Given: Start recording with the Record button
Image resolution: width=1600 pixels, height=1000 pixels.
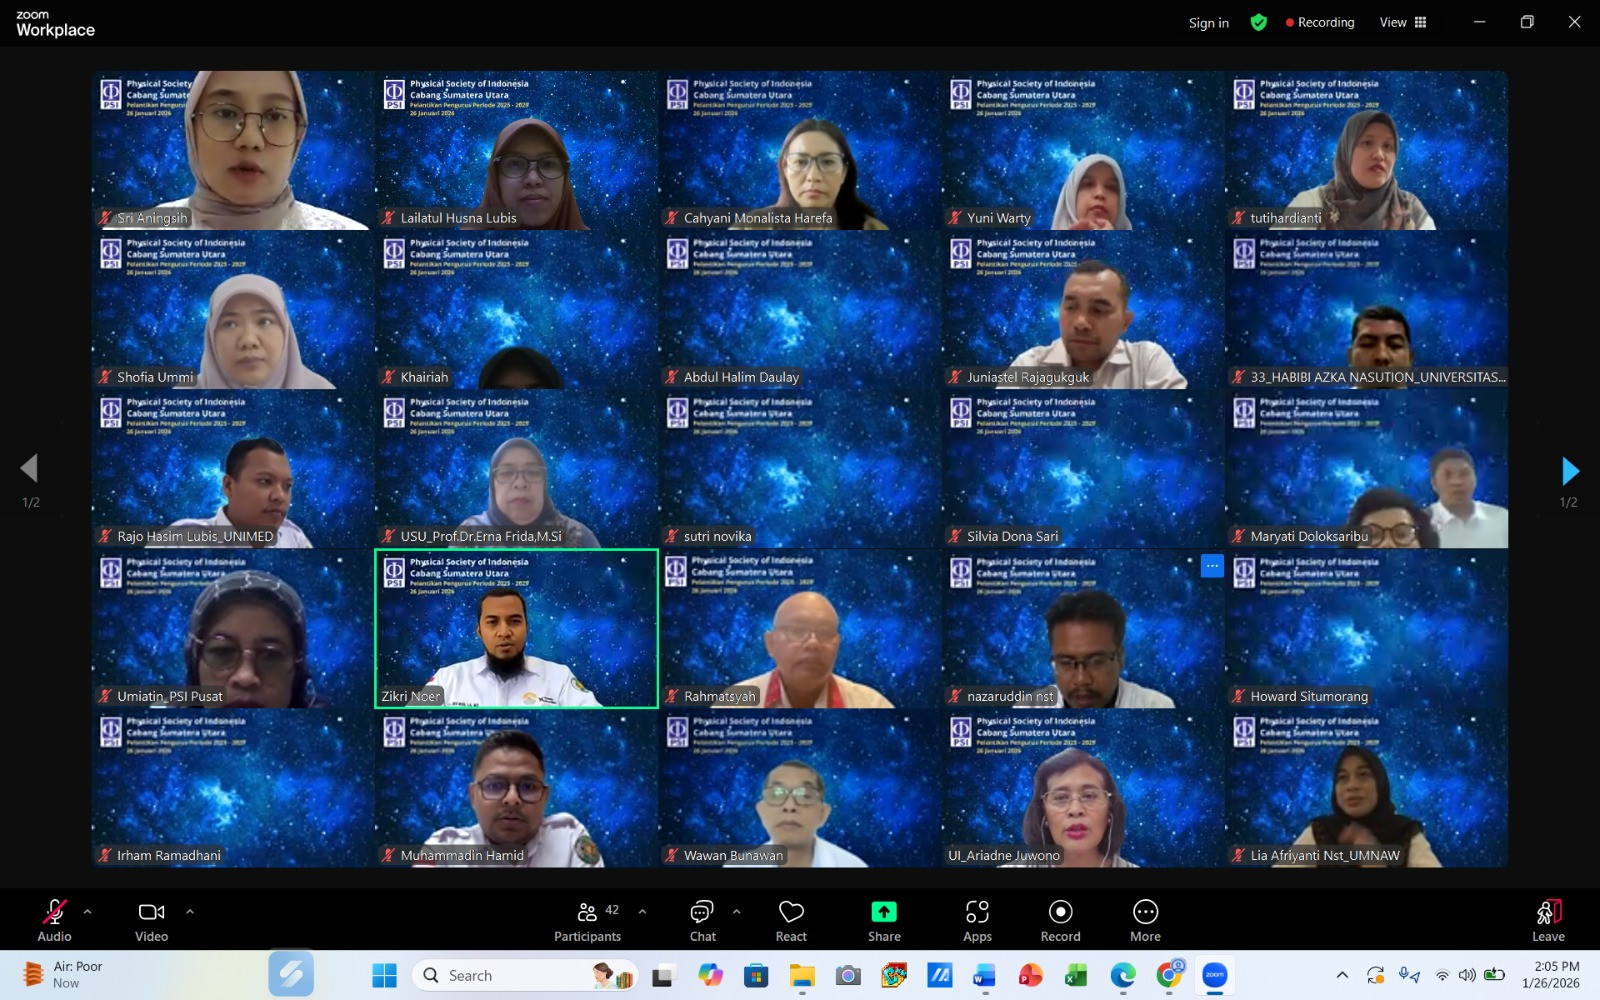Looking at the screenshot, I should tap(1060, 919).
